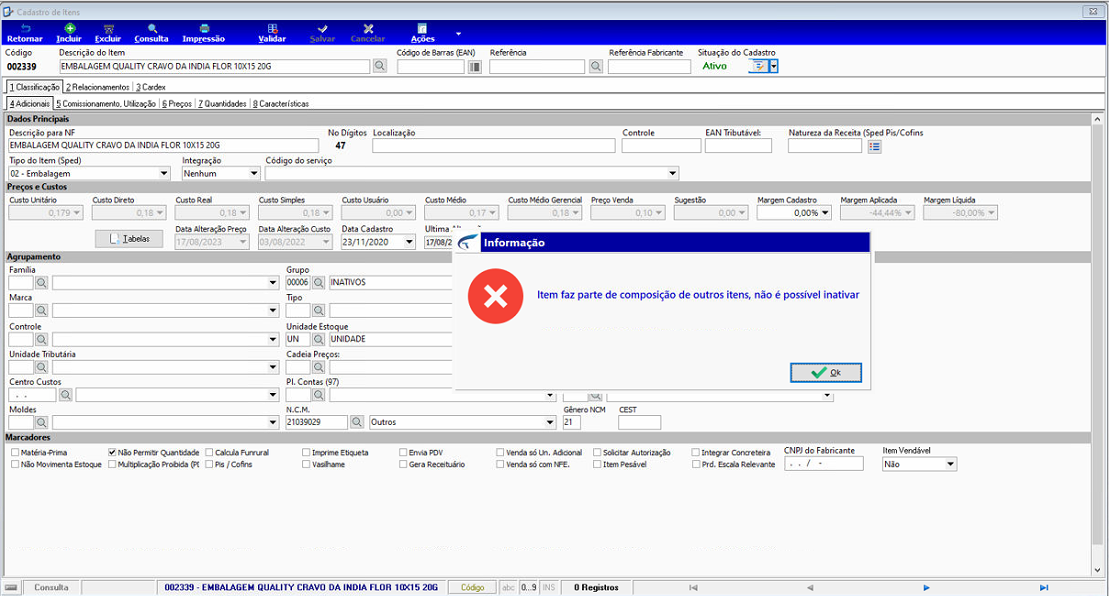Click the Grupo search magnifier
The width and height of the screenshot is (1109, 596).
pos(319,282)
